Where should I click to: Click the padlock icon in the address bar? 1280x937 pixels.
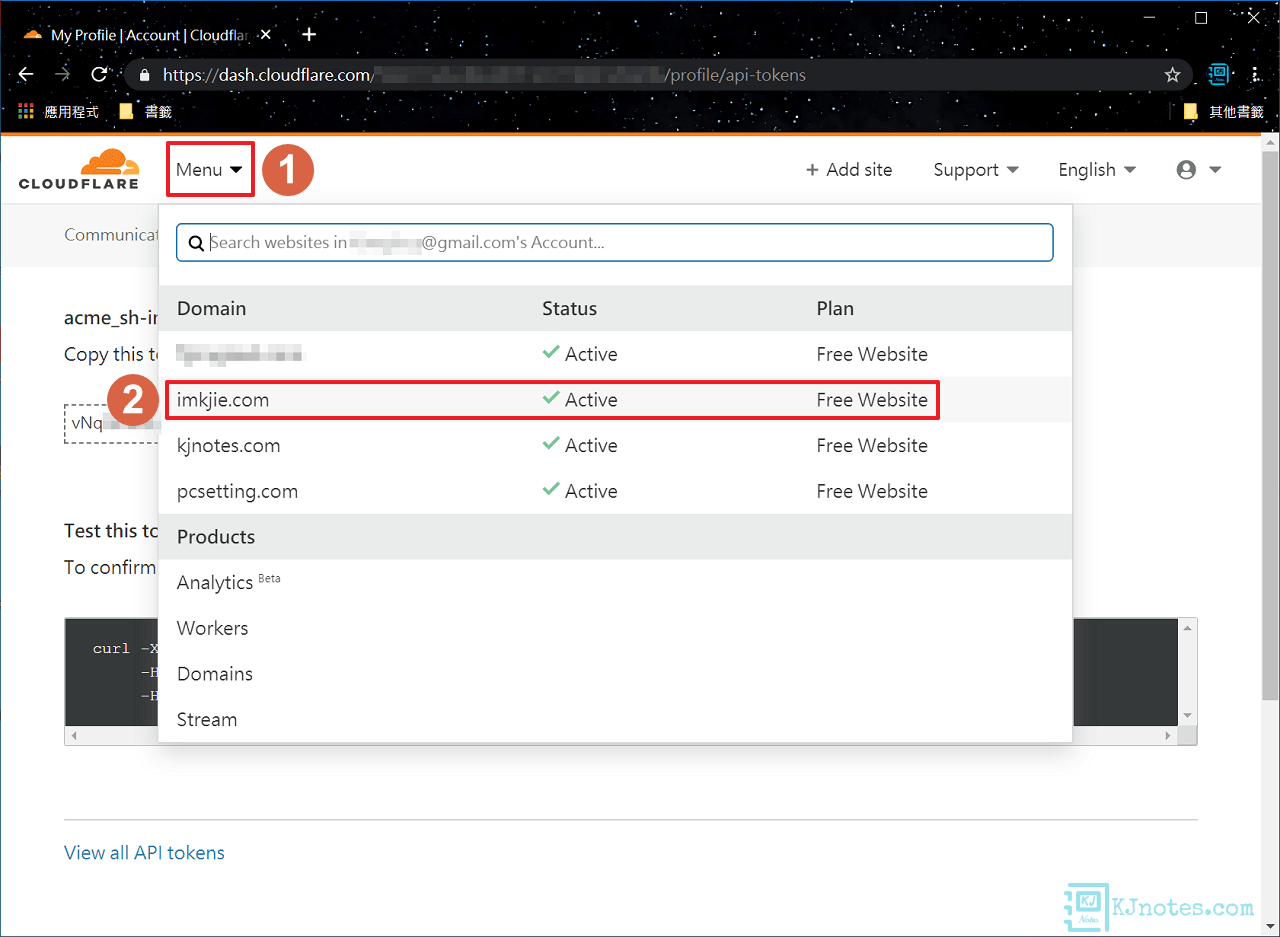point(145,75)
